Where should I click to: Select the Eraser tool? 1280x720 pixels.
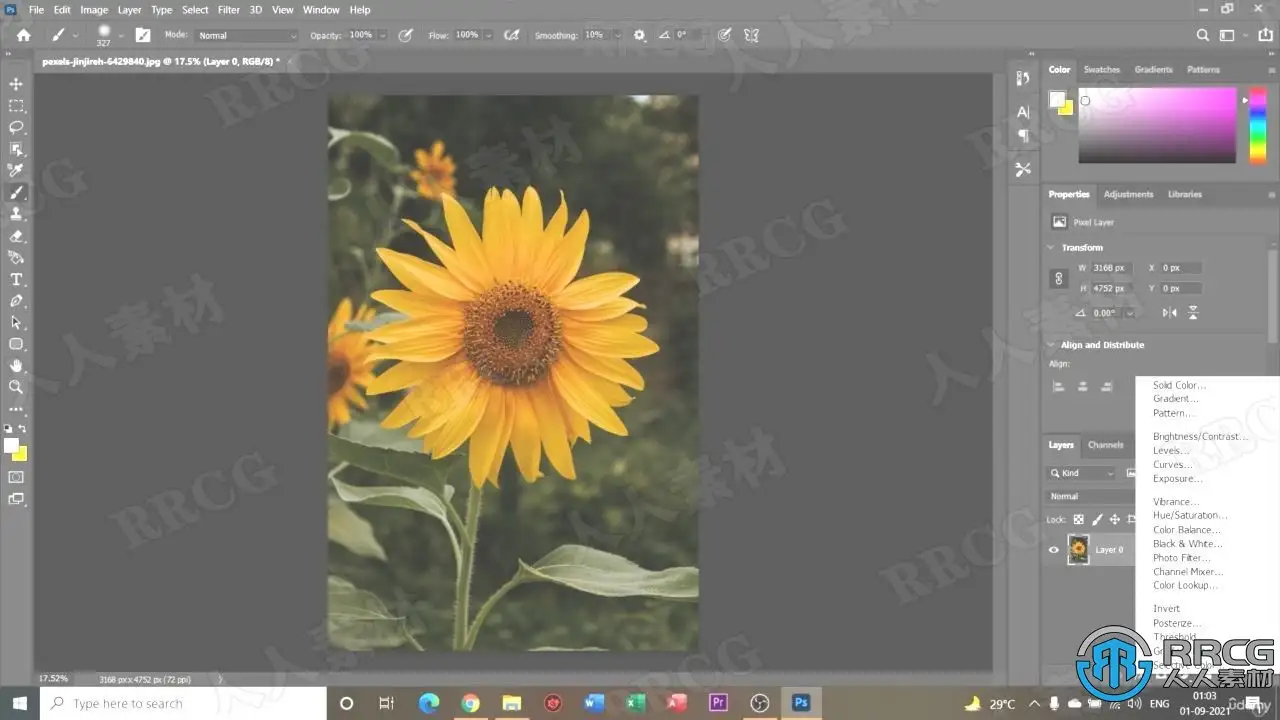point(16,236)
